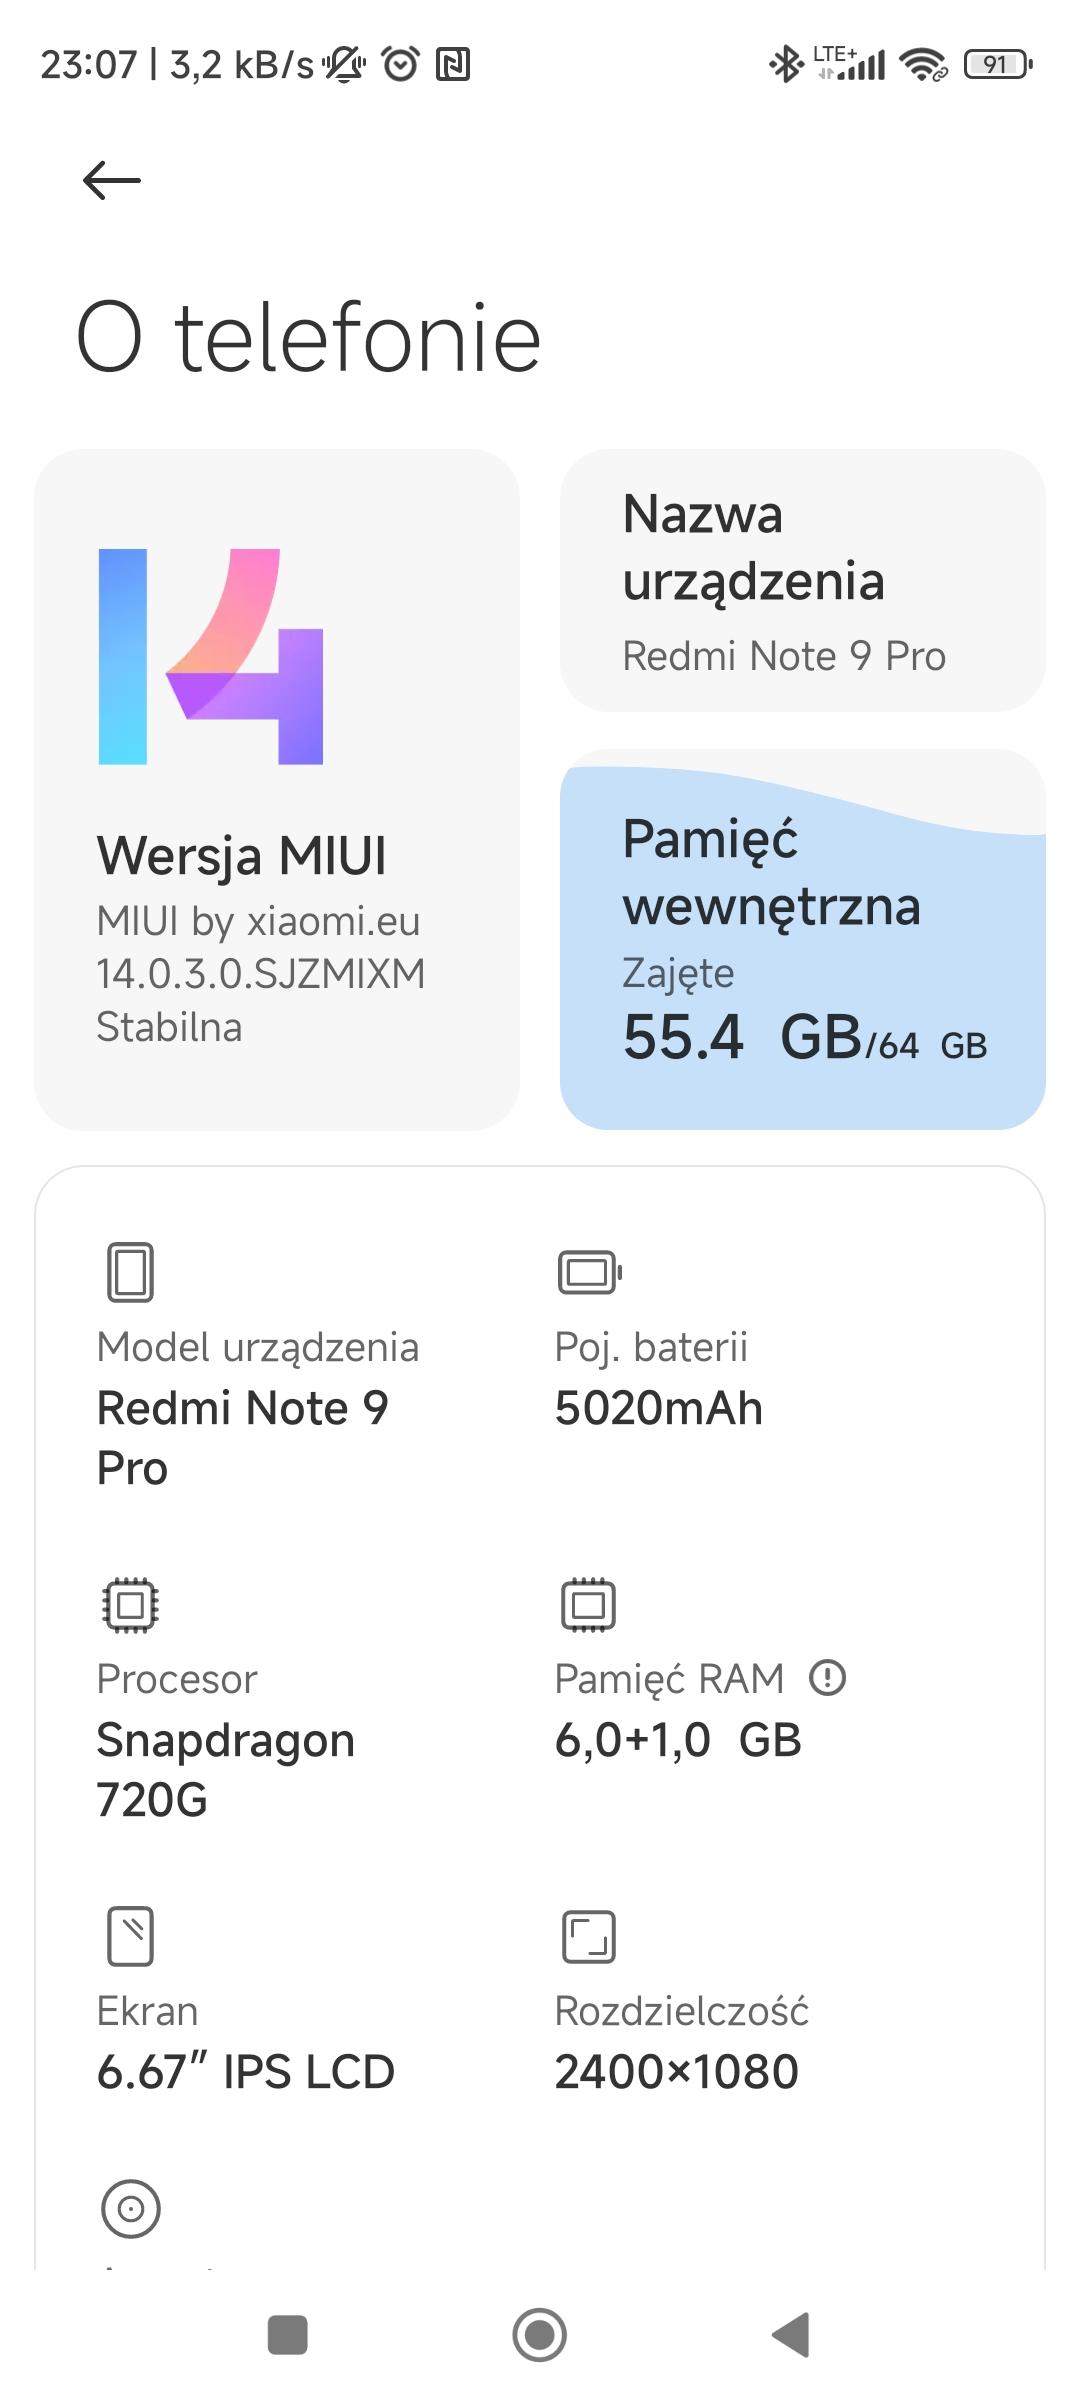Tap the RAM memory chip icon
This screenshot has width=1080, height=2400.
coord(588,1605)
